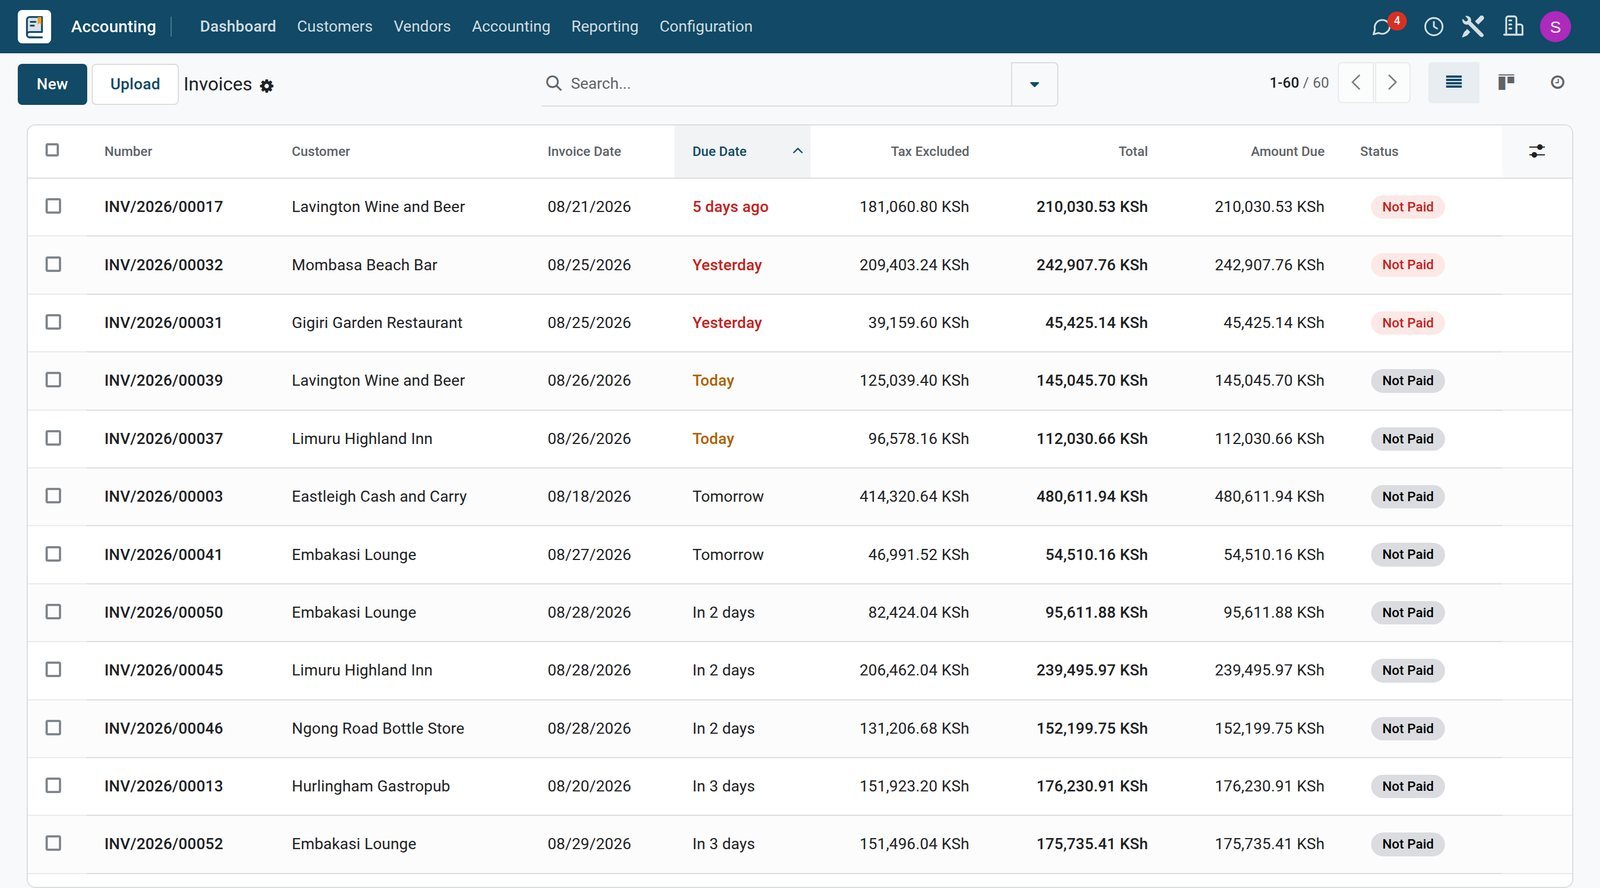Open the Customers menu
1600x888 pixels.
pos(335,27)
